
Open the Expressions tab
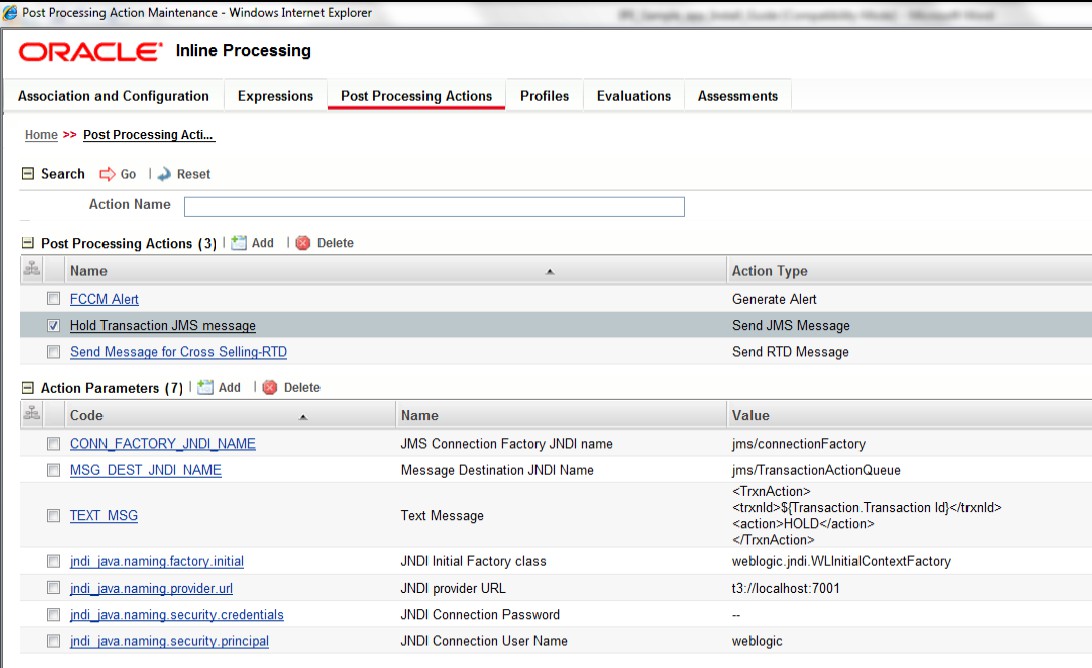275,96
